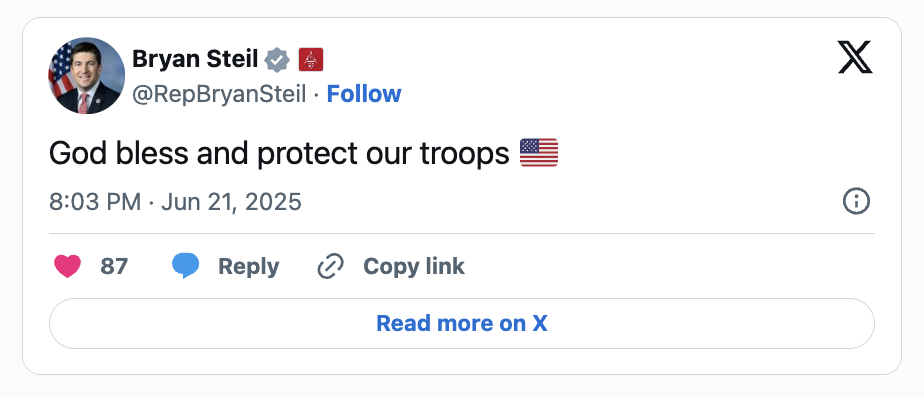Open the @RepBryanSteil handle link

219,94
